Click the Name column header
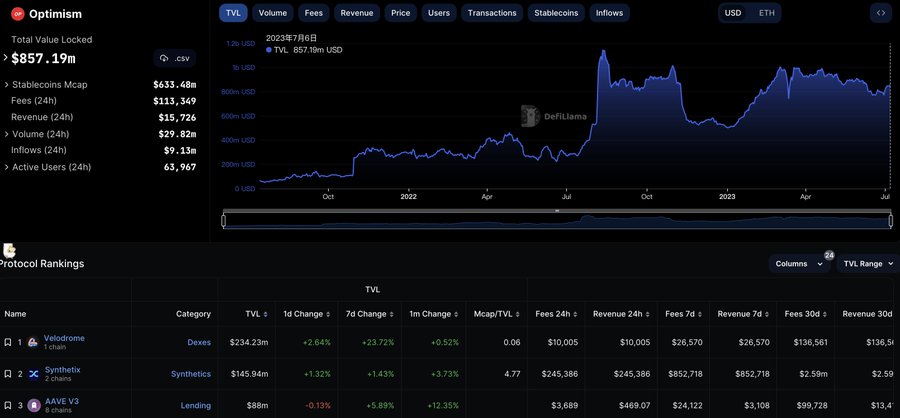 tap(15, 314)
